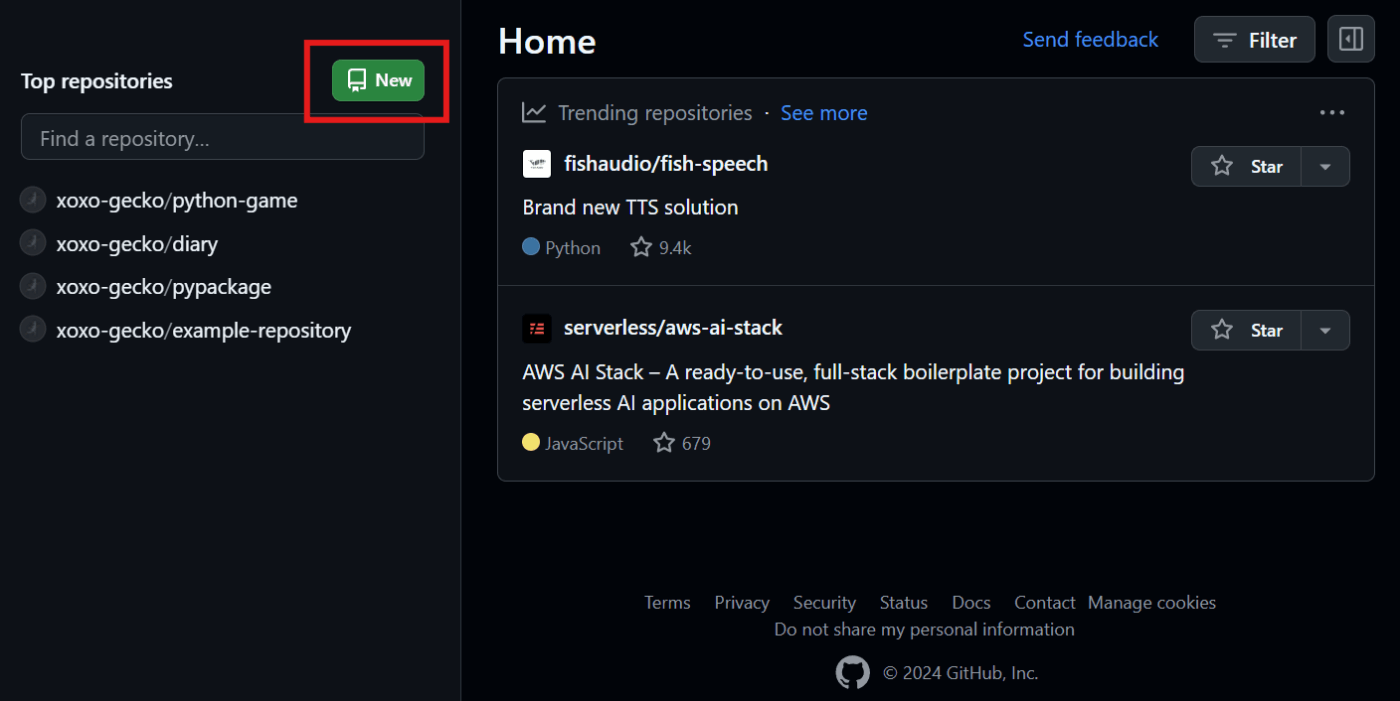Open the Contact footer link
This screenshot has height=701, width=1400.
tap(1044, 603)
